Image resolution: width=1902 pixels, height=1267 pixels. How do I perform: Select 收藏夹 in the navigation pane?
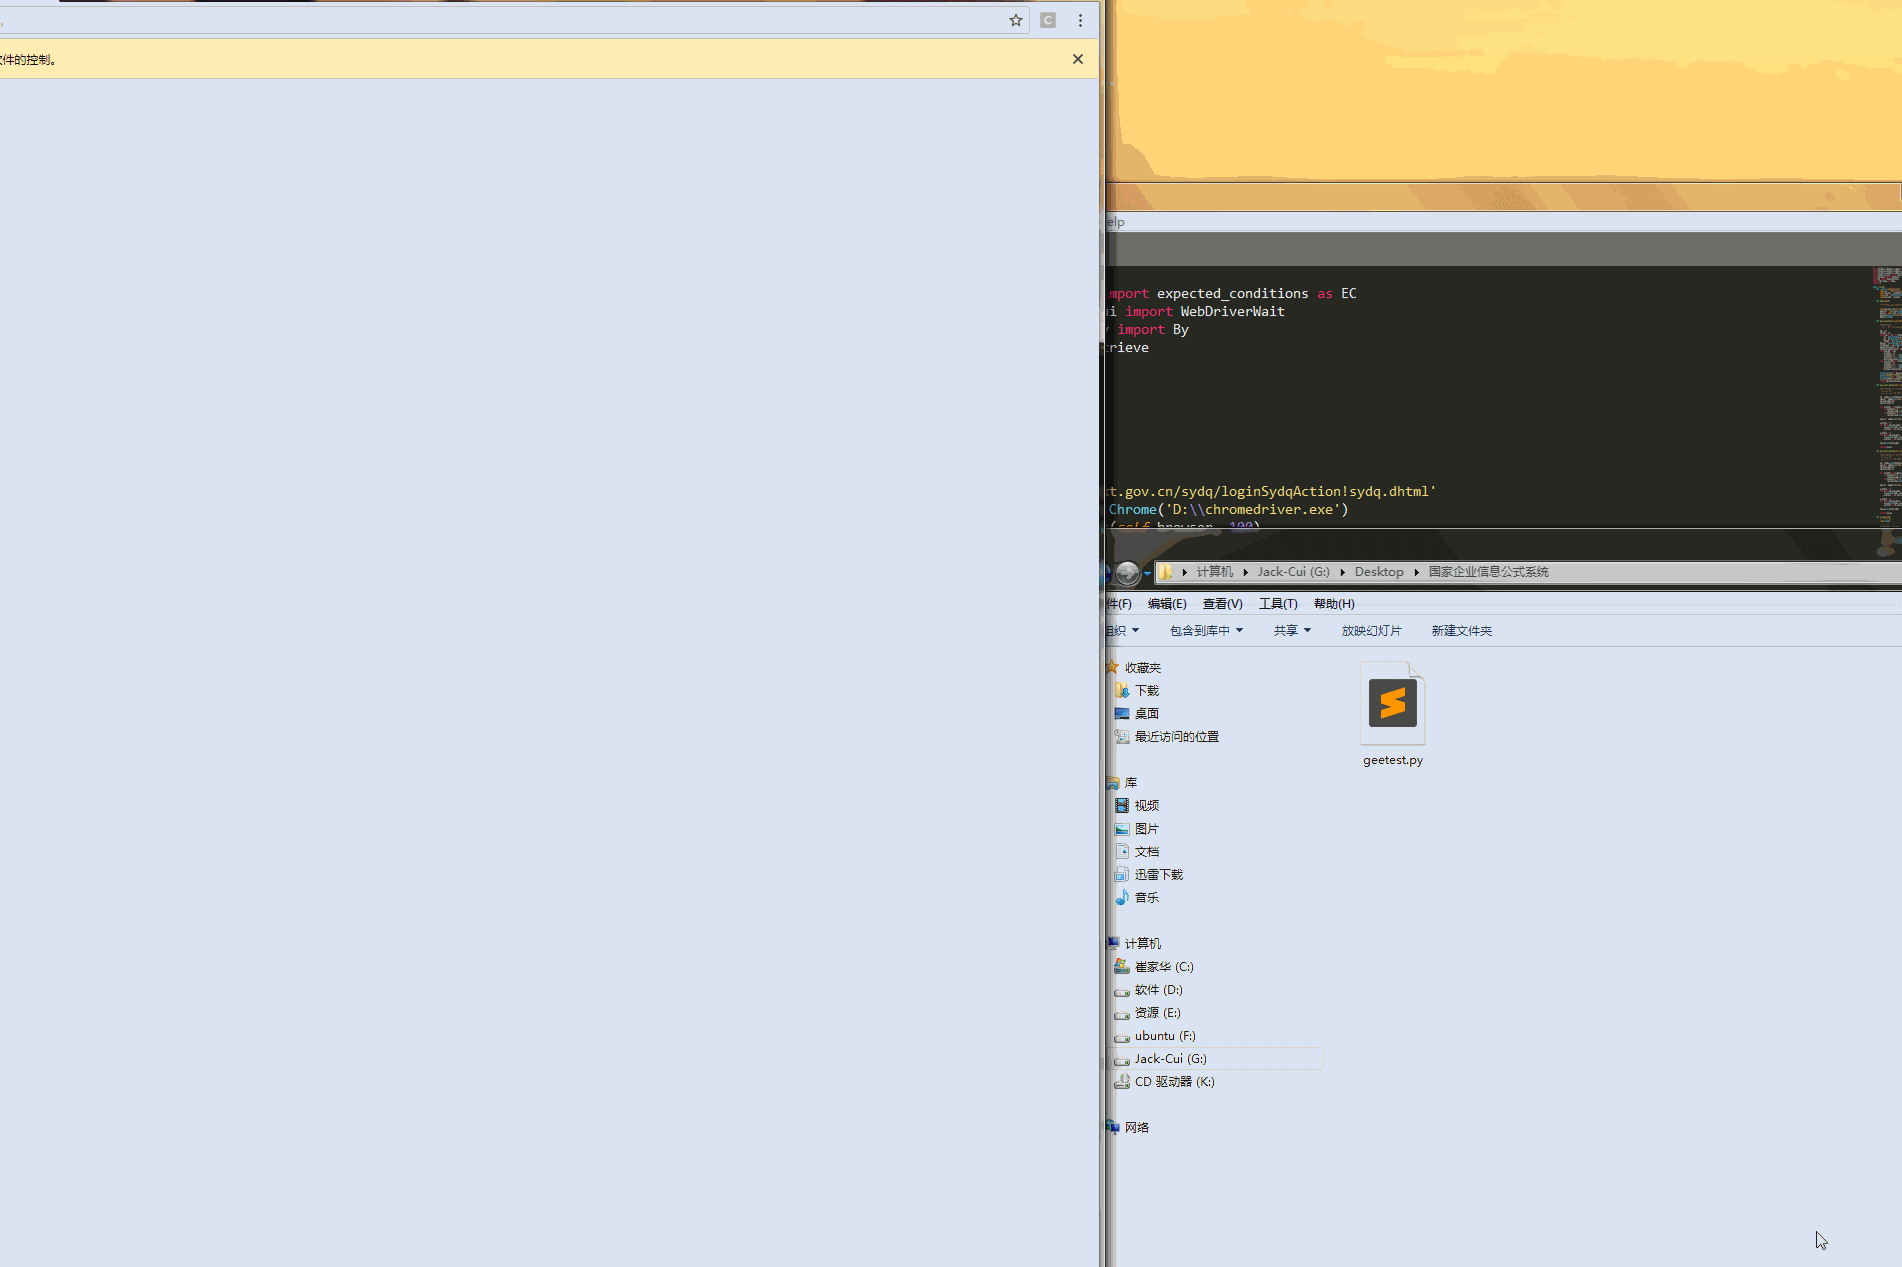click(x=1142, y=668)
